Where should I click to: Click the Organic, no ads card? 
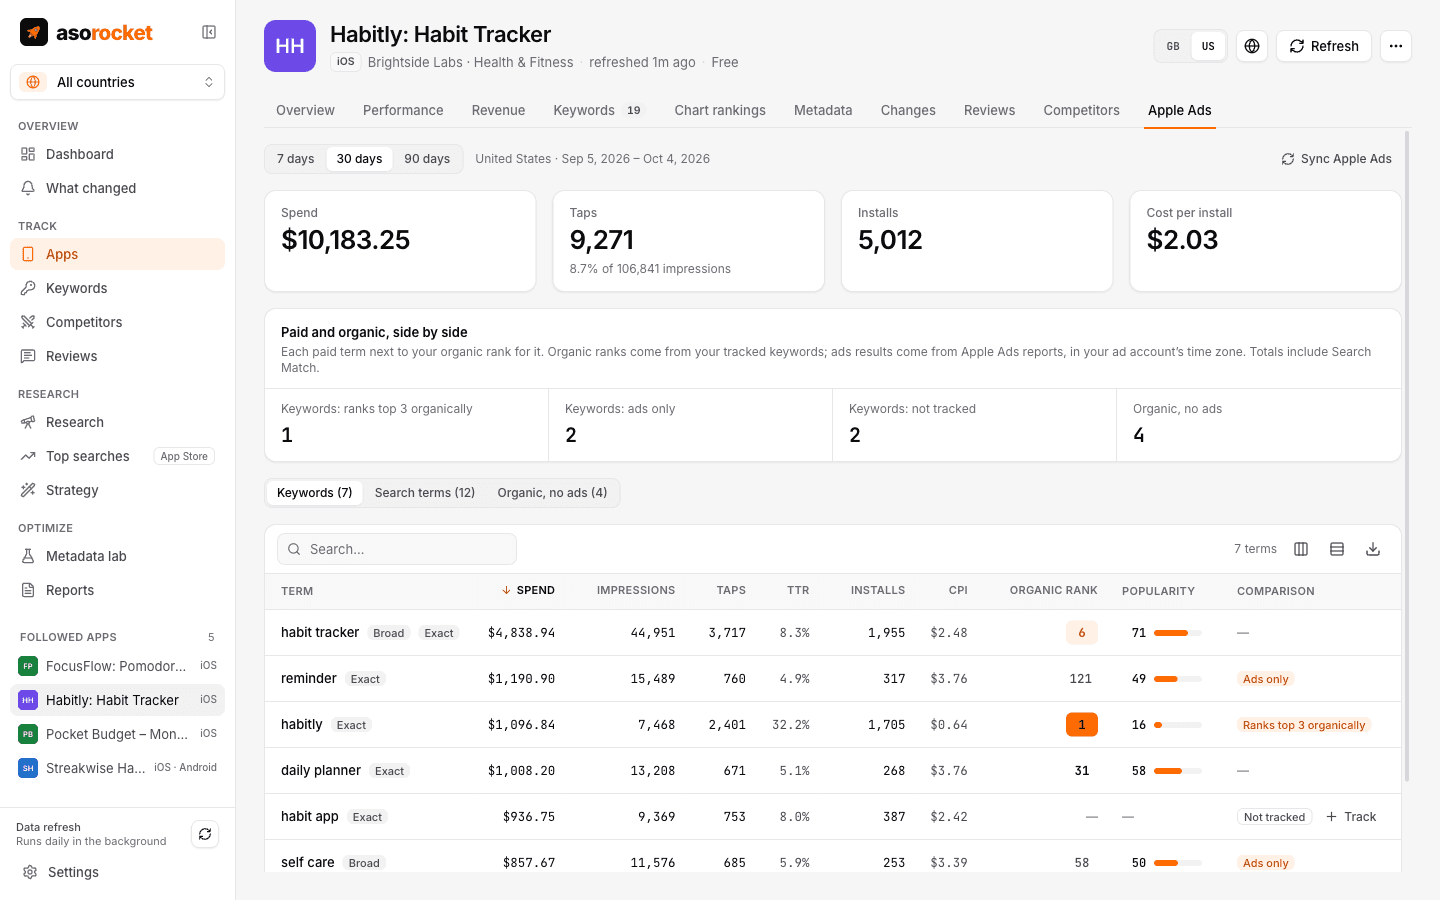(1258, 425)
